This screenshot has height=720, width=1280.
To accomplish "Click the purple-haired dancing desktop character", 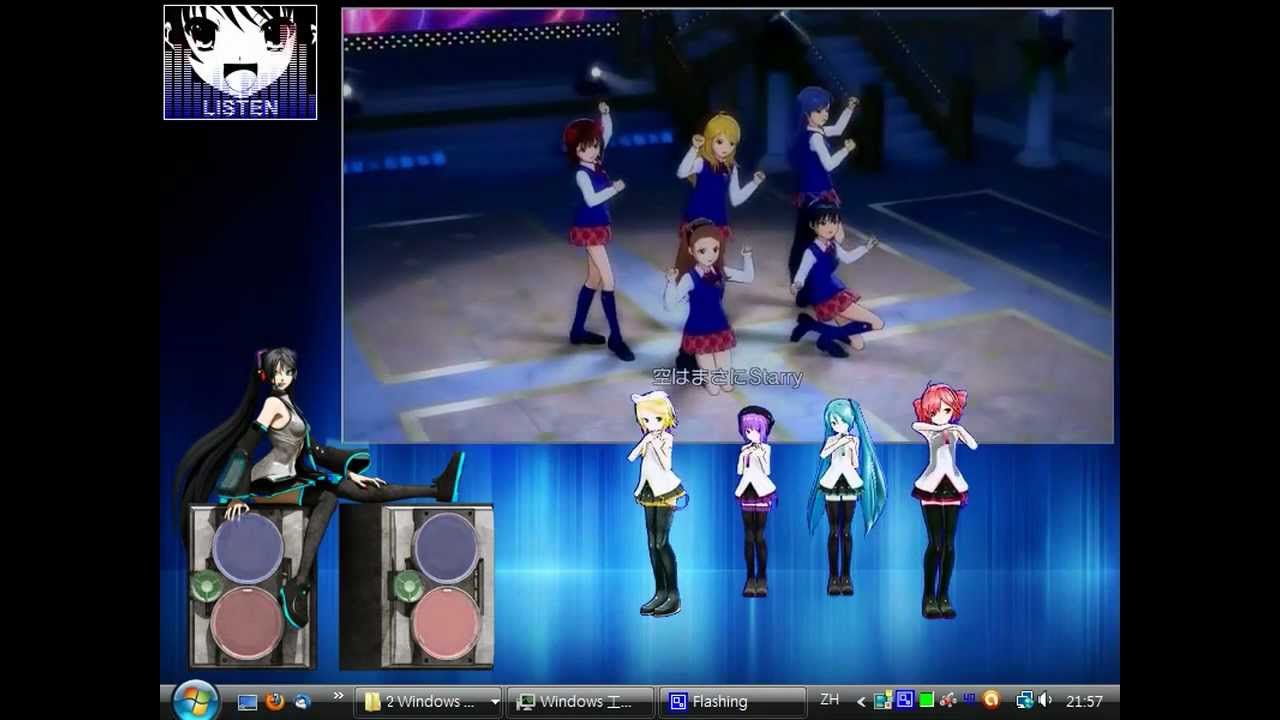I will [755, 502].
